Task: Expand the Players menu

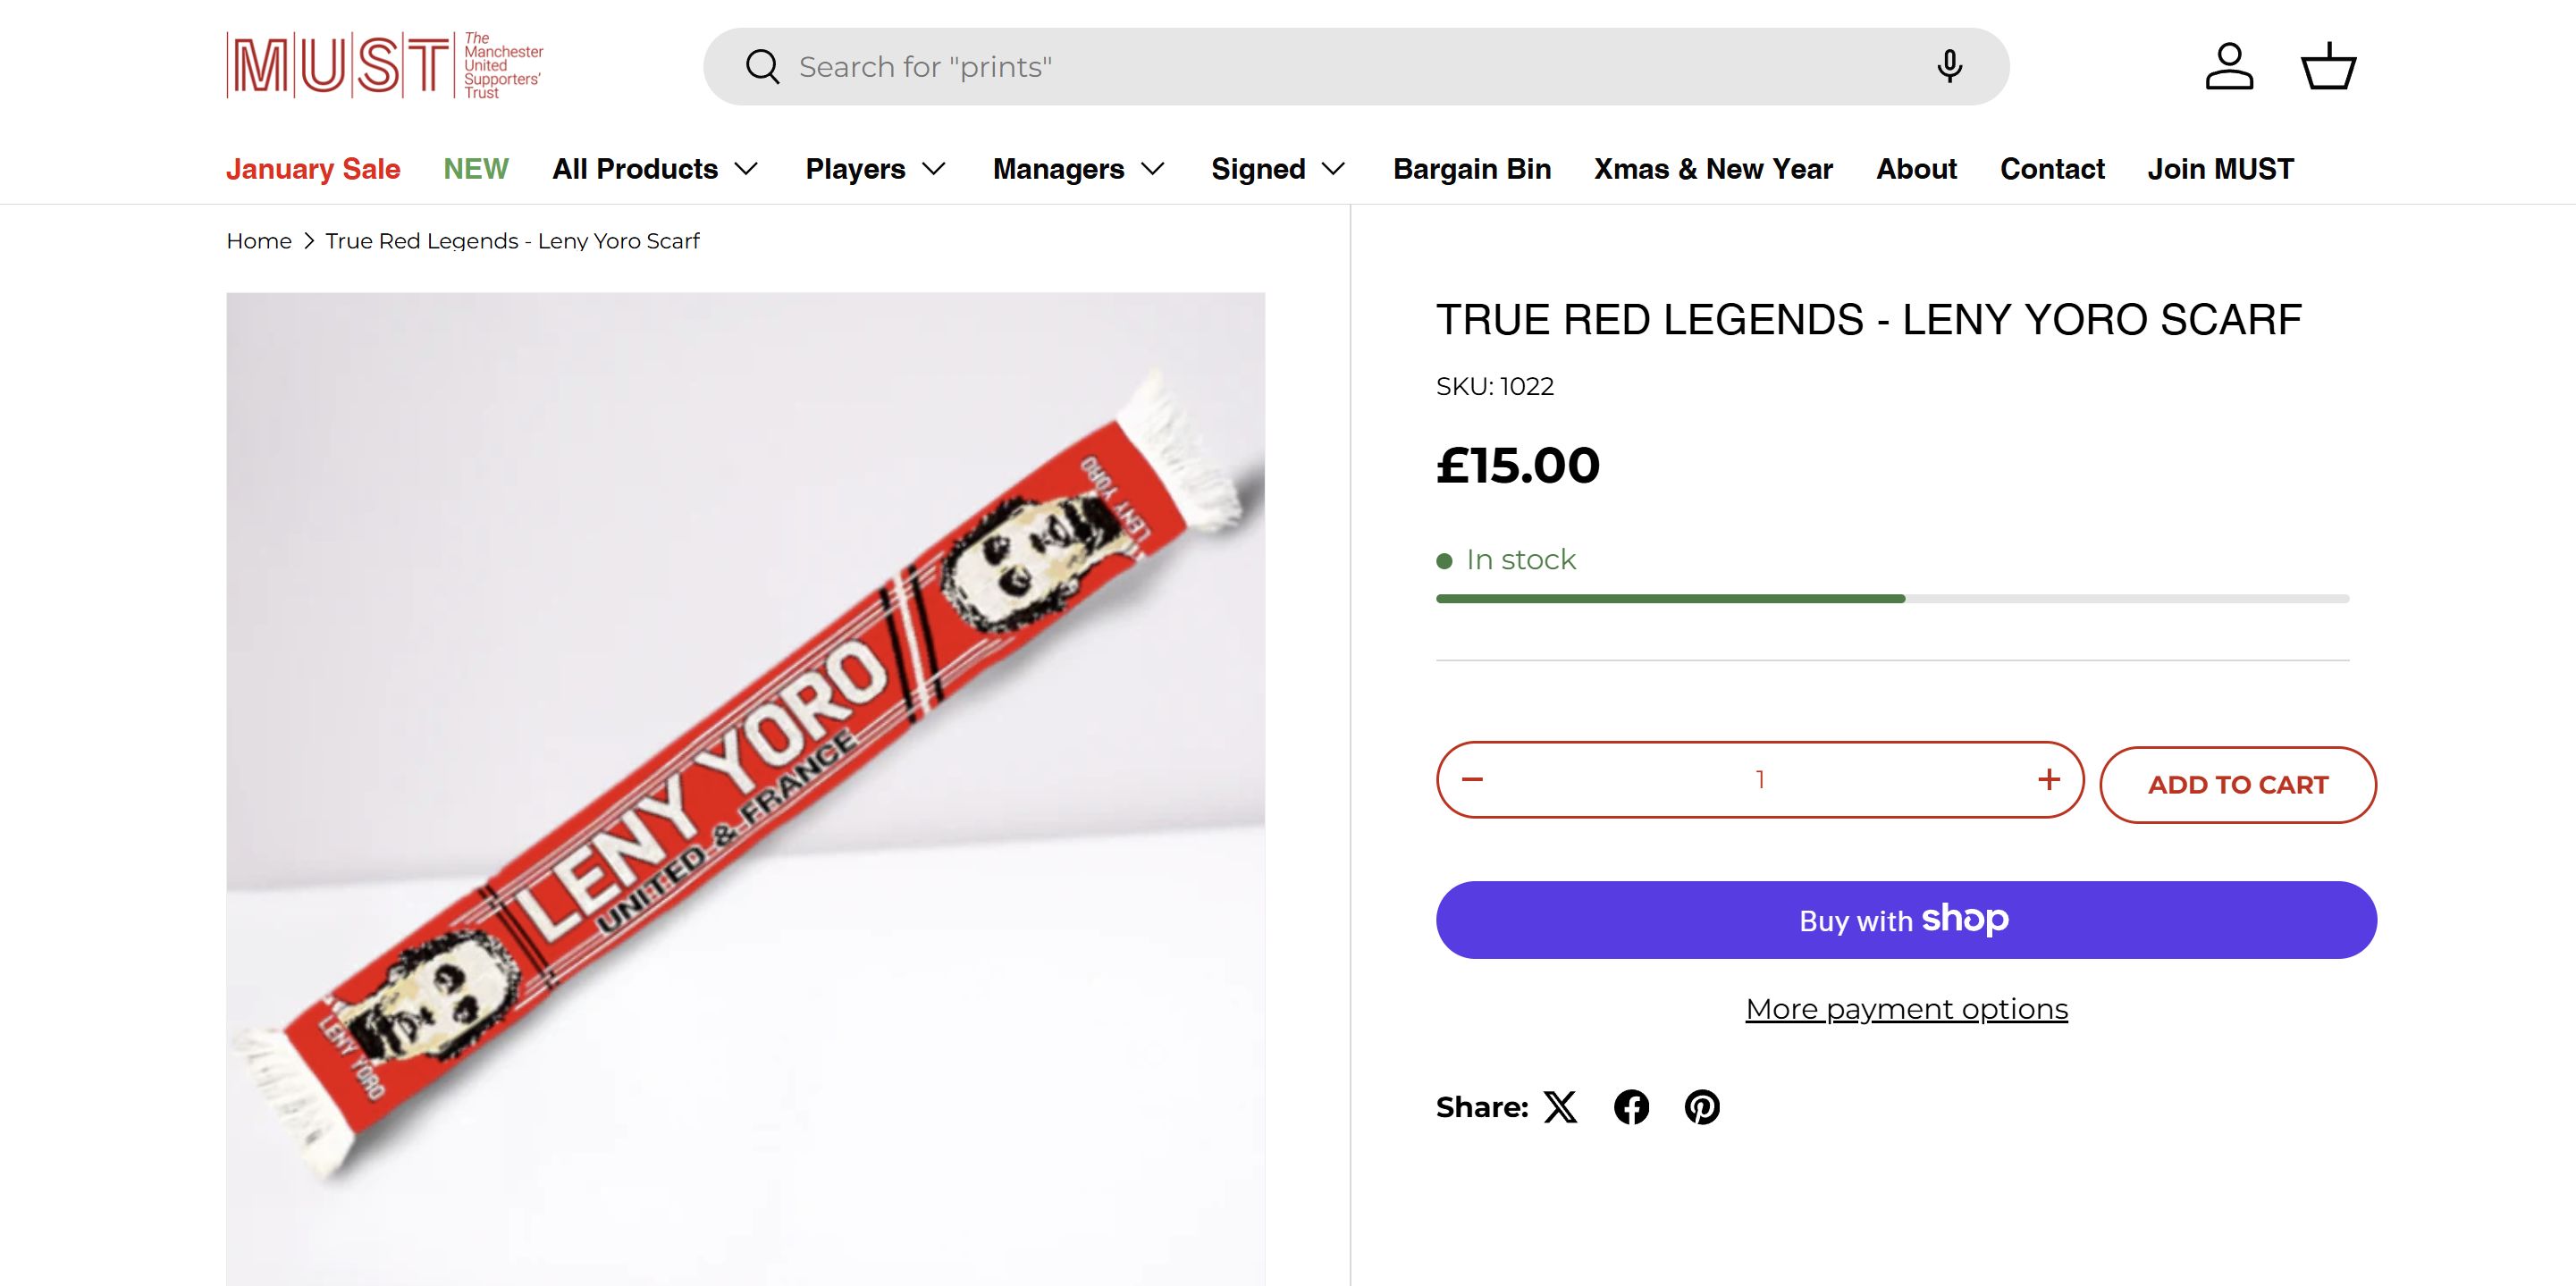Action: [875, 169]
